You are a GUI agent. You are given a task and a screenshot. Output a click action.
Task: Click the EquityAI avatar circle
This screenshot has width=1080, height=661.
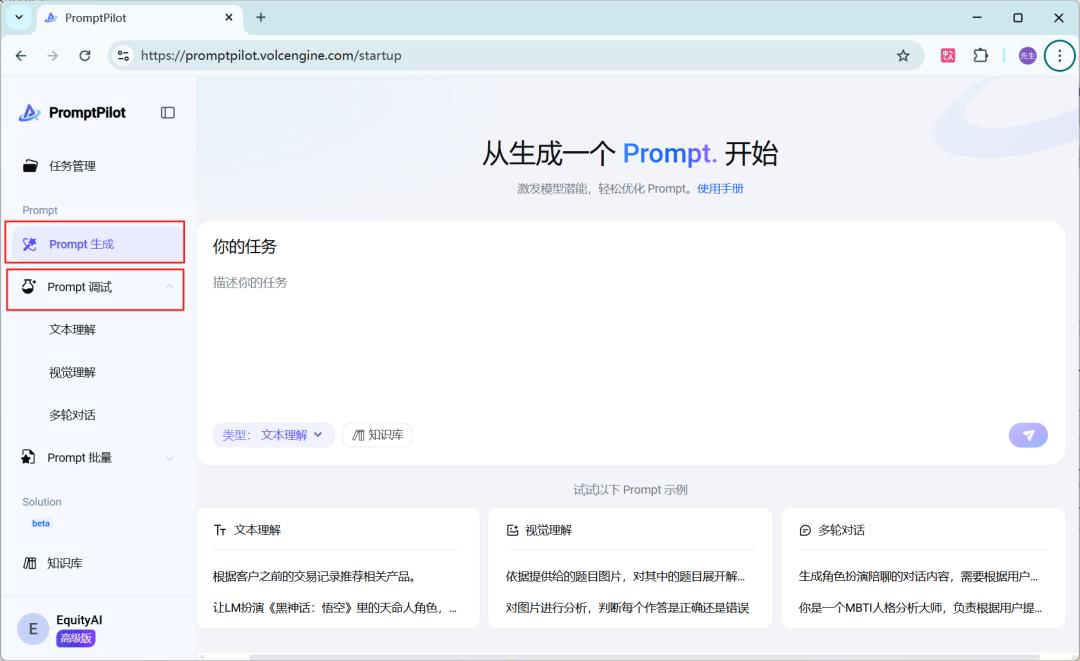point(32,629)
